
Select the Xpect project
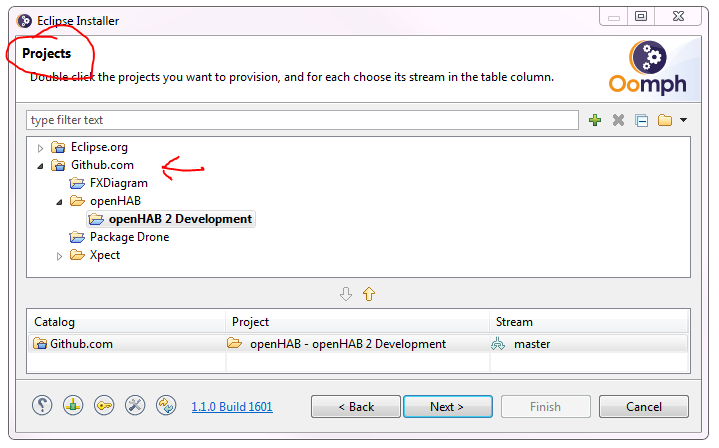click(x=105, y=255)
